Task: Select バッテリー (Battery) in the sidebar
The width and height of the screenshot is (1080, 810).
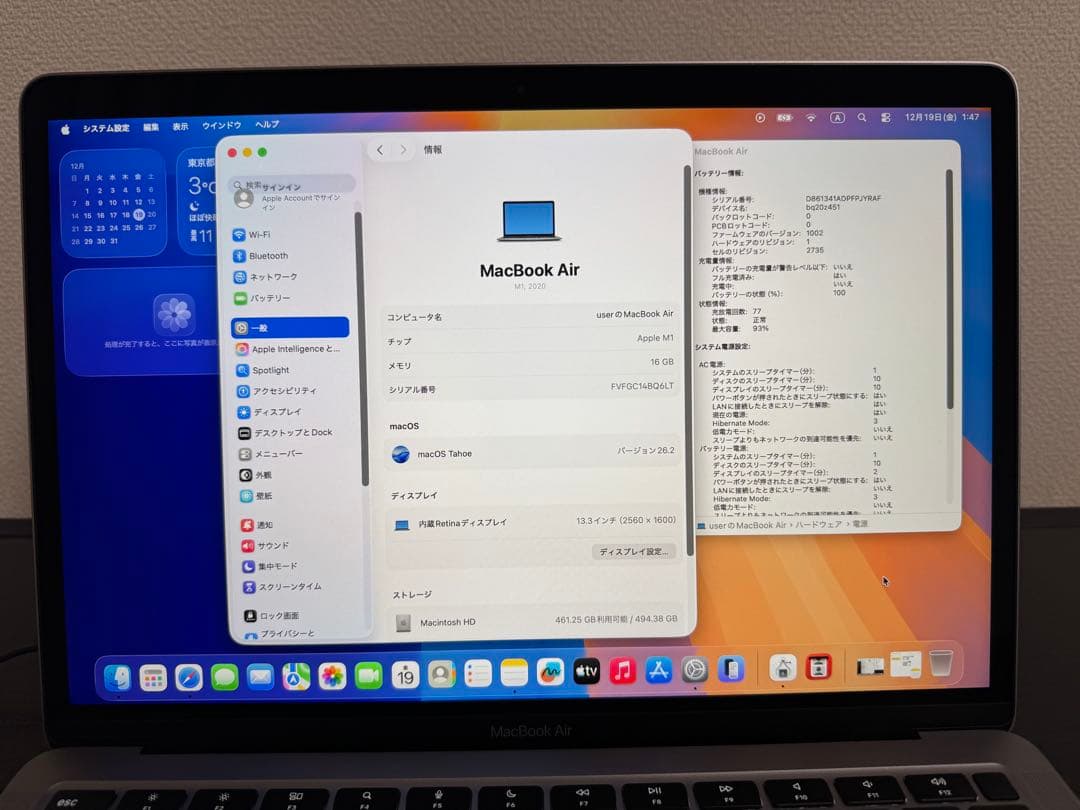Action: (265, 298)
